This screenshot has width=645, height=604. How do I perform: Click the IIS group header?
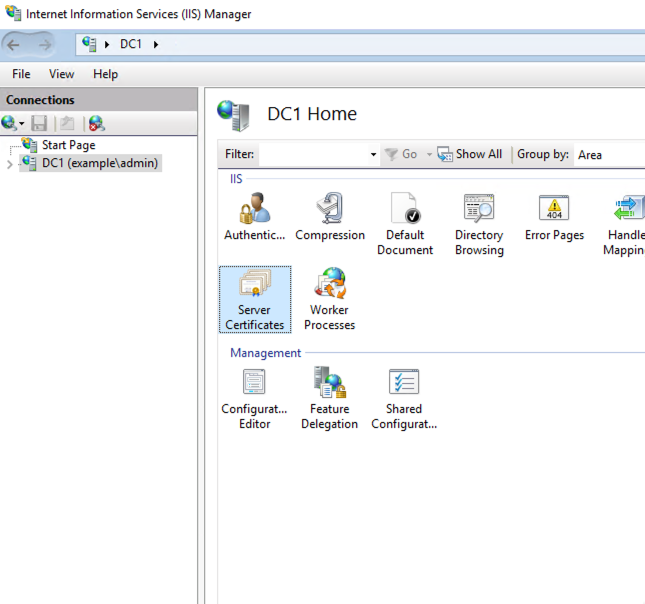(236, 179)
